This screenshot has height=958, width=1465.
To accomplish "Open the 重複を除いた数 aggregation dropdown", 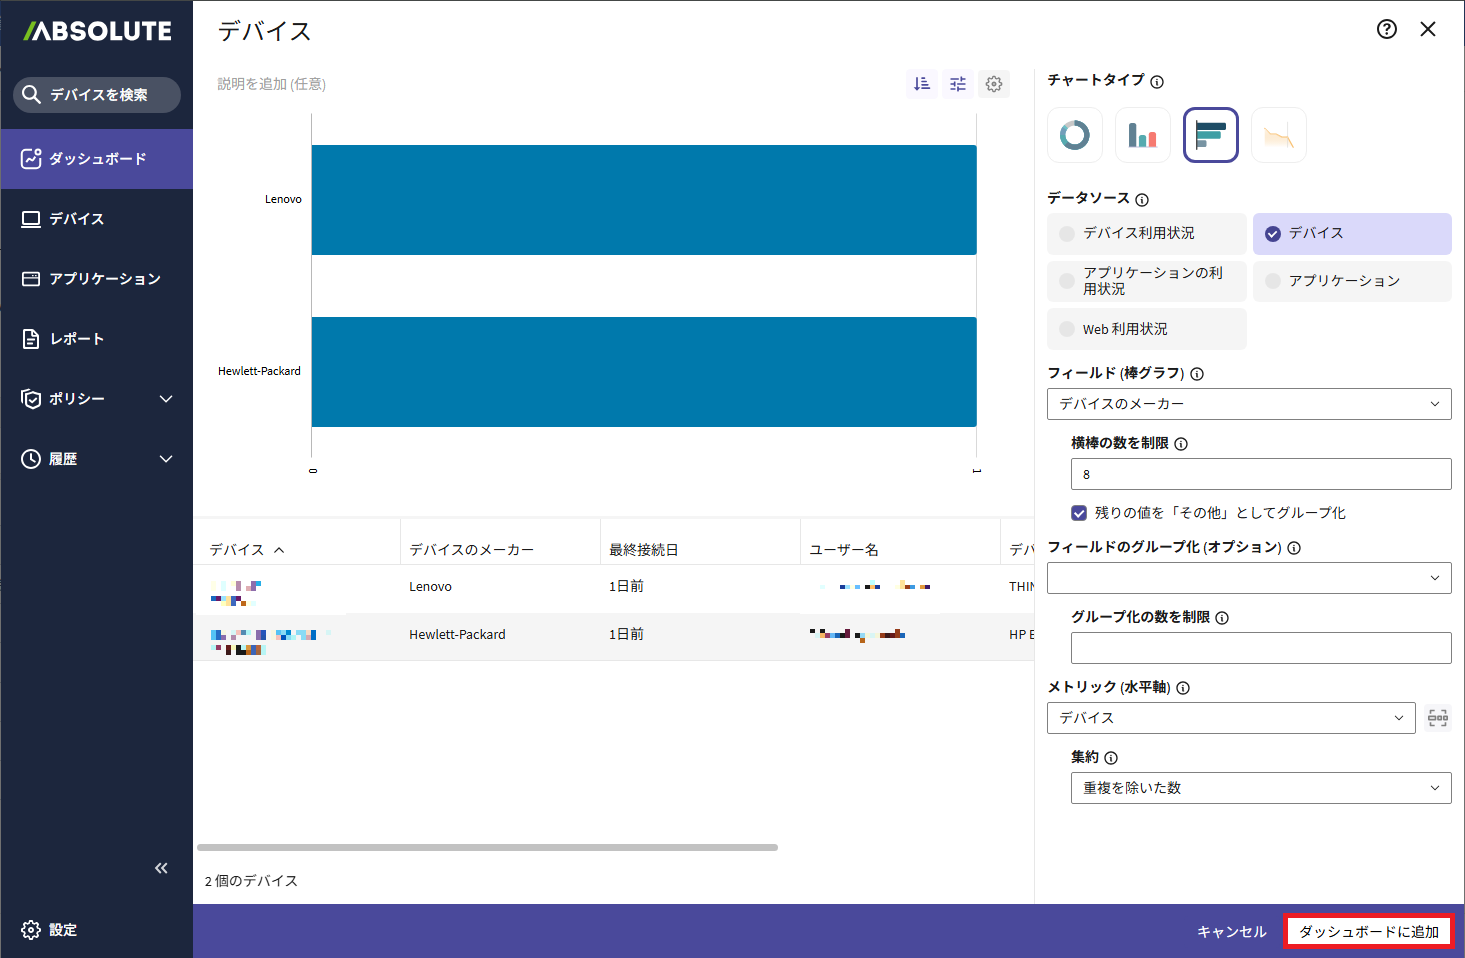I will 1260,788.
